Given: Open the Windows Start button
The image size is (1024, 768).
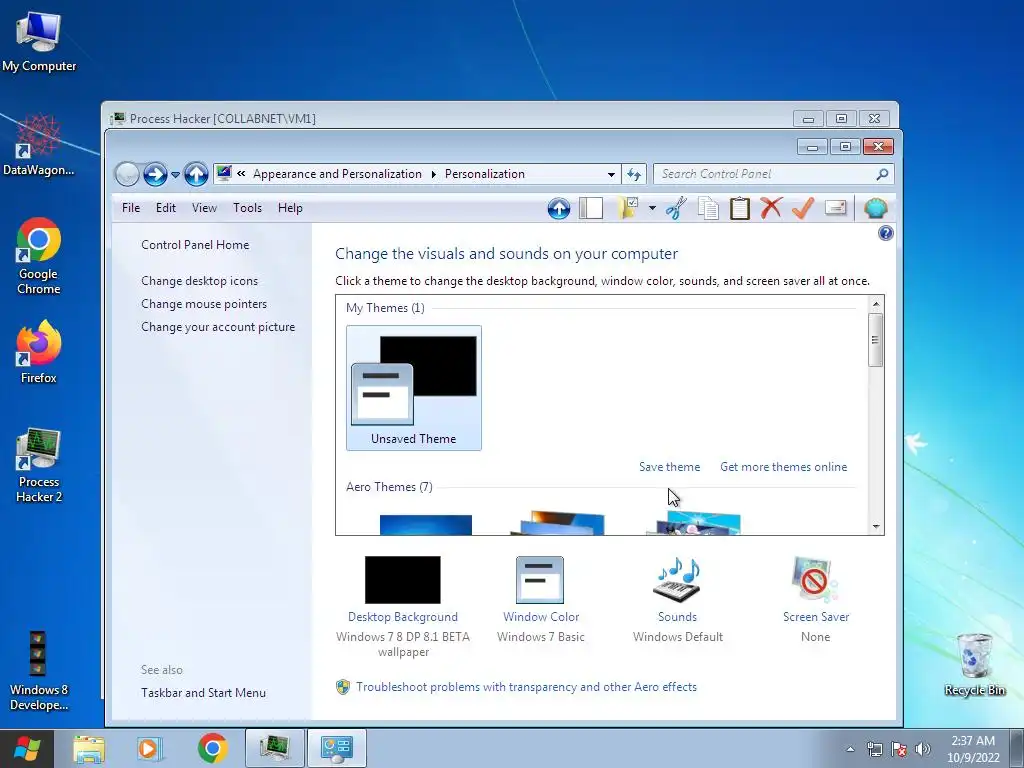Looking at the screenshot, I should [x=27, y=748].
